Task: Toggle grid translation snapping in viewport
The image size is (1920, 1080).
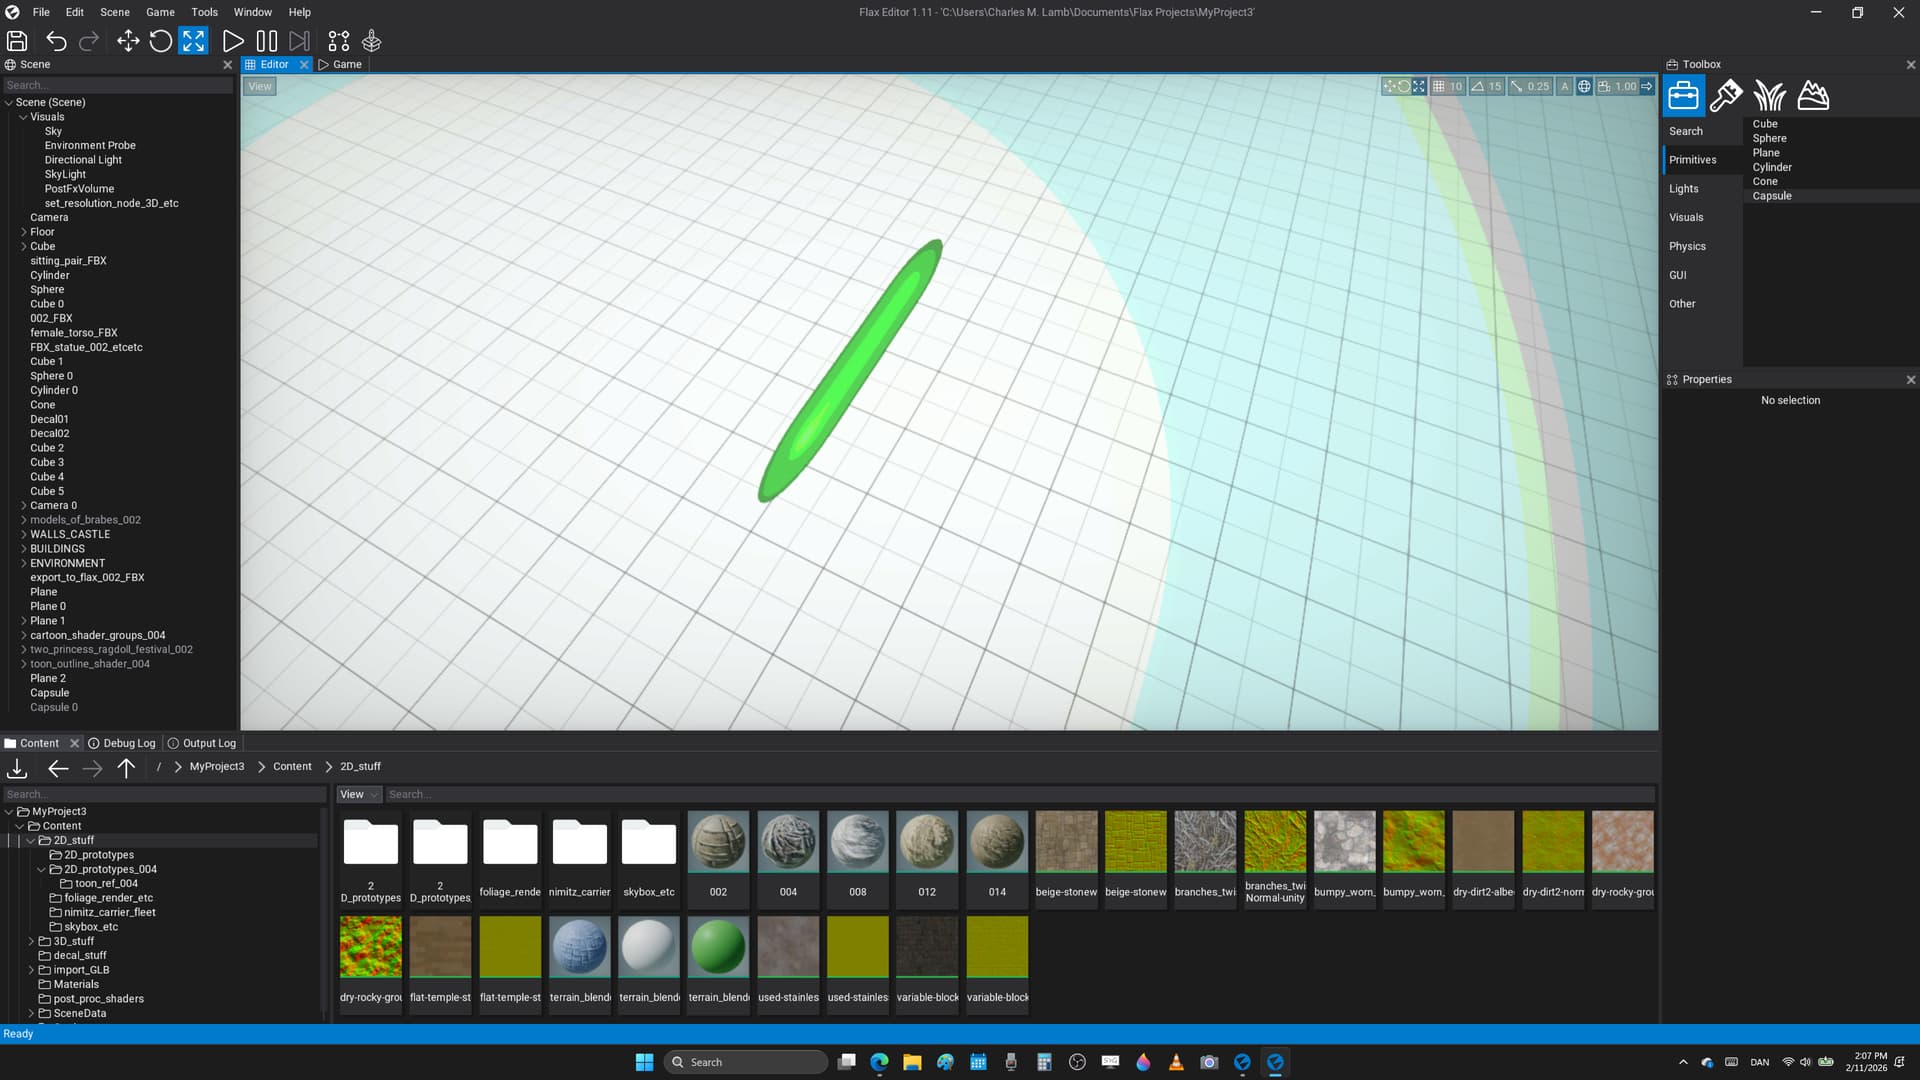Action: [x=1438, y=86]
